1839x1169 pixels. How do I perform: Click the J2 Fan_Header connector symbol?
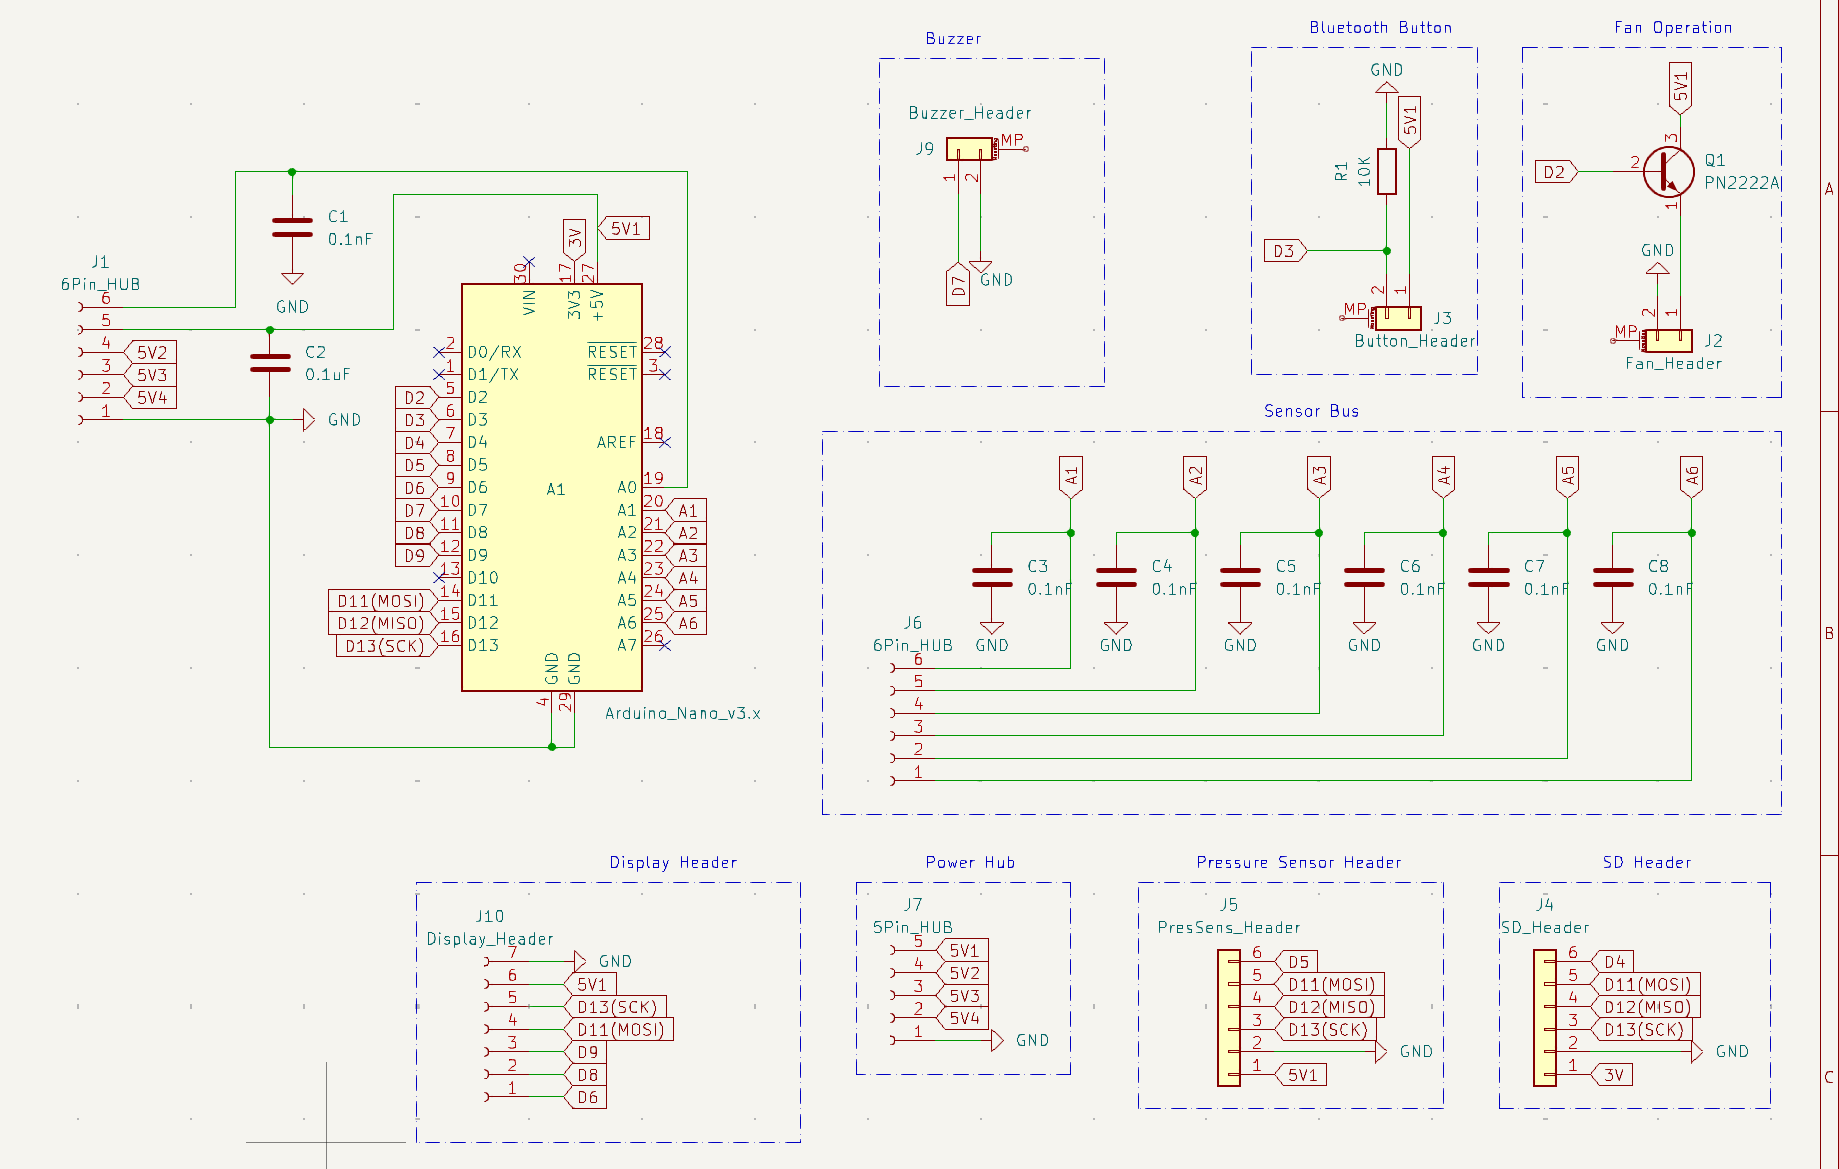pyautogui.click(x=1669, y=341)
